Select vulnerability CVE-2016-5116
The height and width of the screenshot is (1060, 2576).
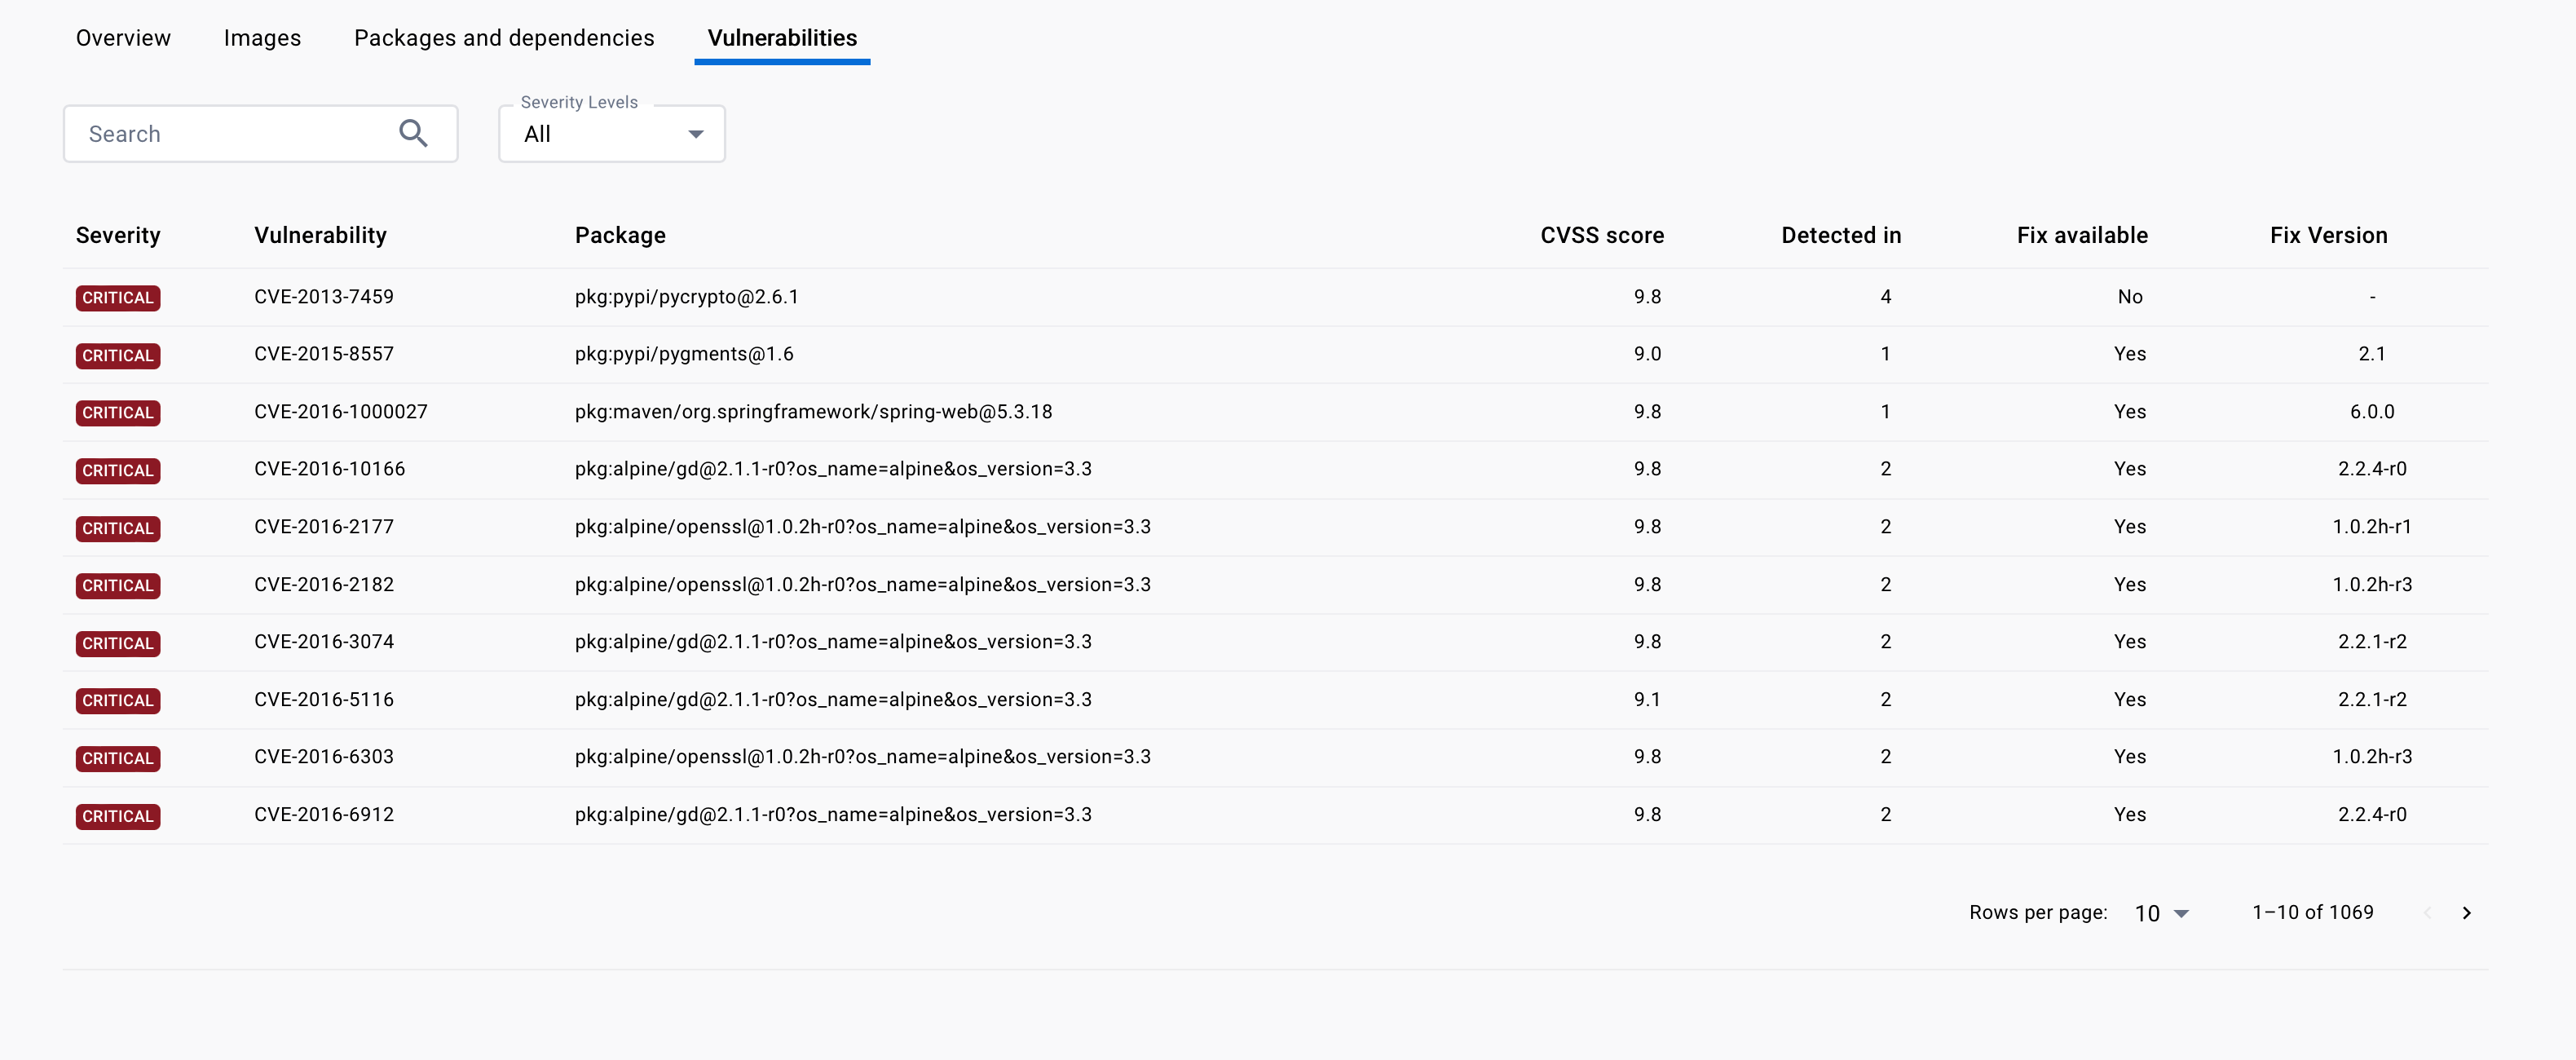pos(324,700)
